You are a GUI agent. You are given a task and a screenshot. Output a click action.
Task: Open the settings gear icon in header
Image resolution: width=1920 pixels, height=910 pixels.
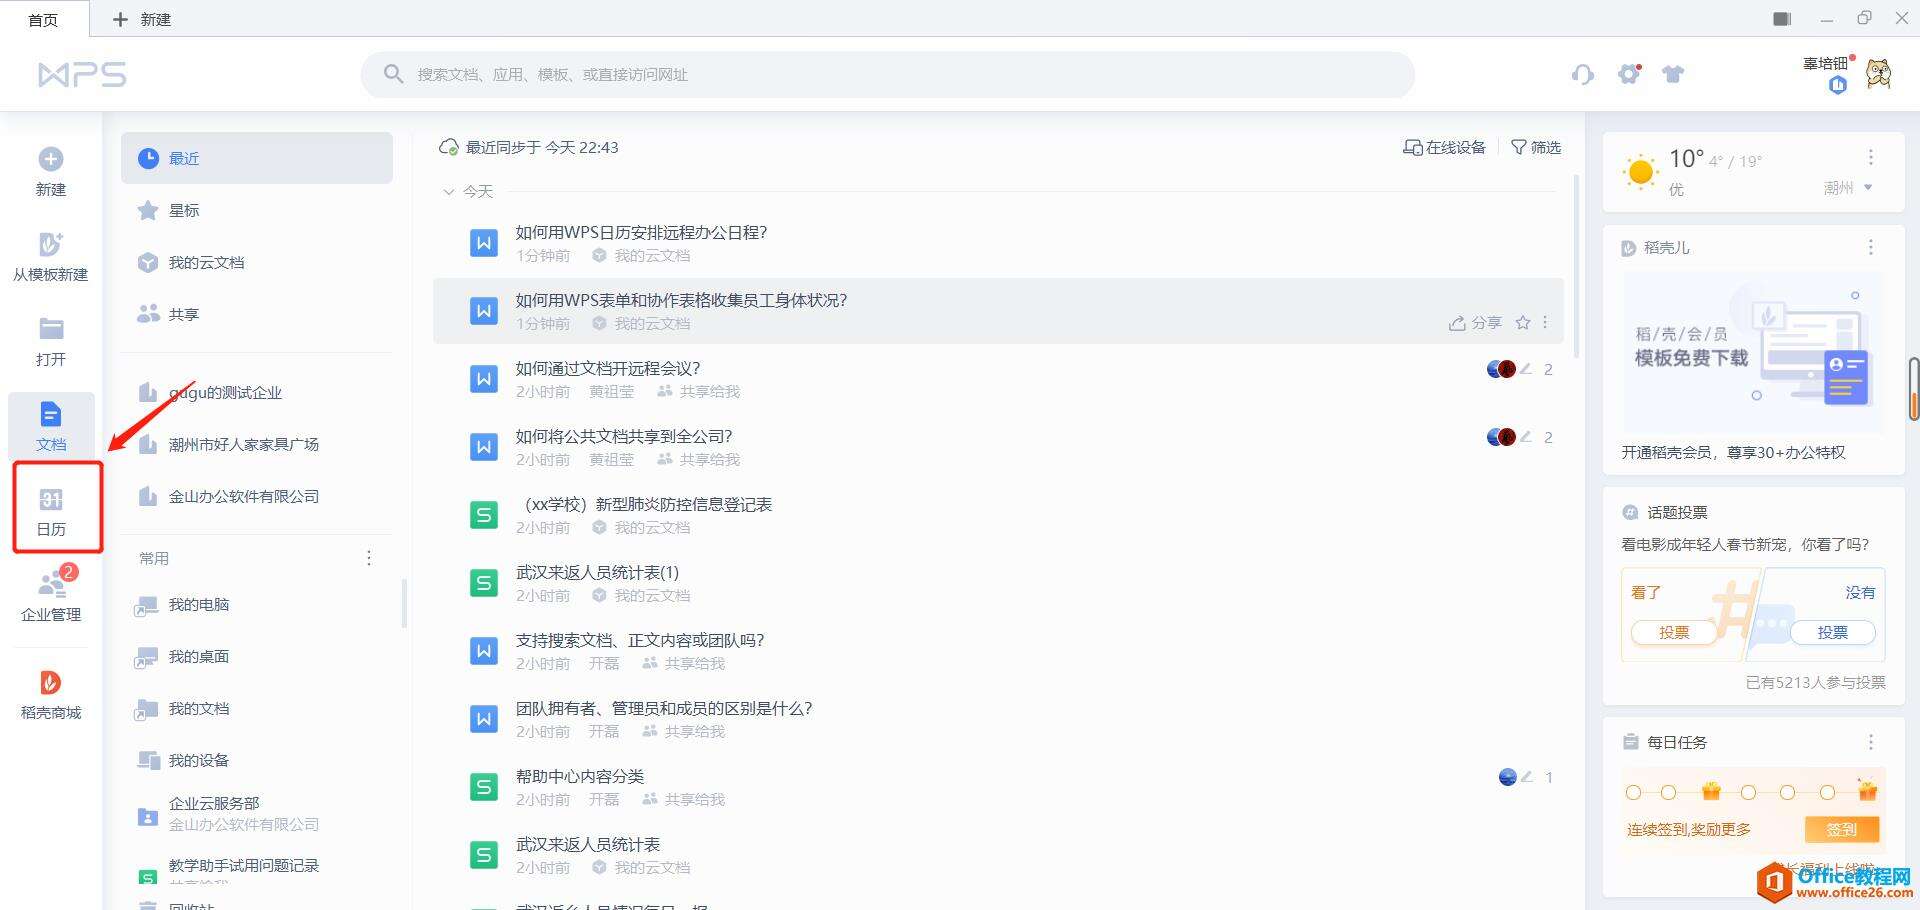click(1630, 74)
